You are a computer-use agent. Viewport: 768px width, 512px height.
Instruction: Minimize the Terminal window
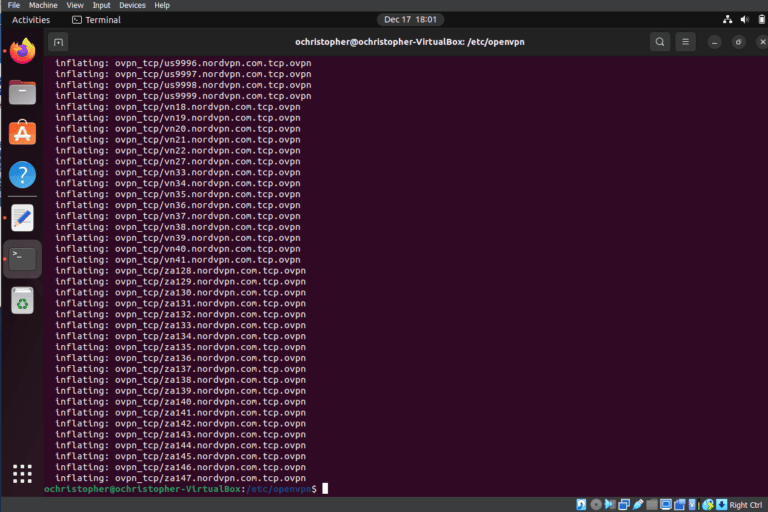(x=715, y=42)
